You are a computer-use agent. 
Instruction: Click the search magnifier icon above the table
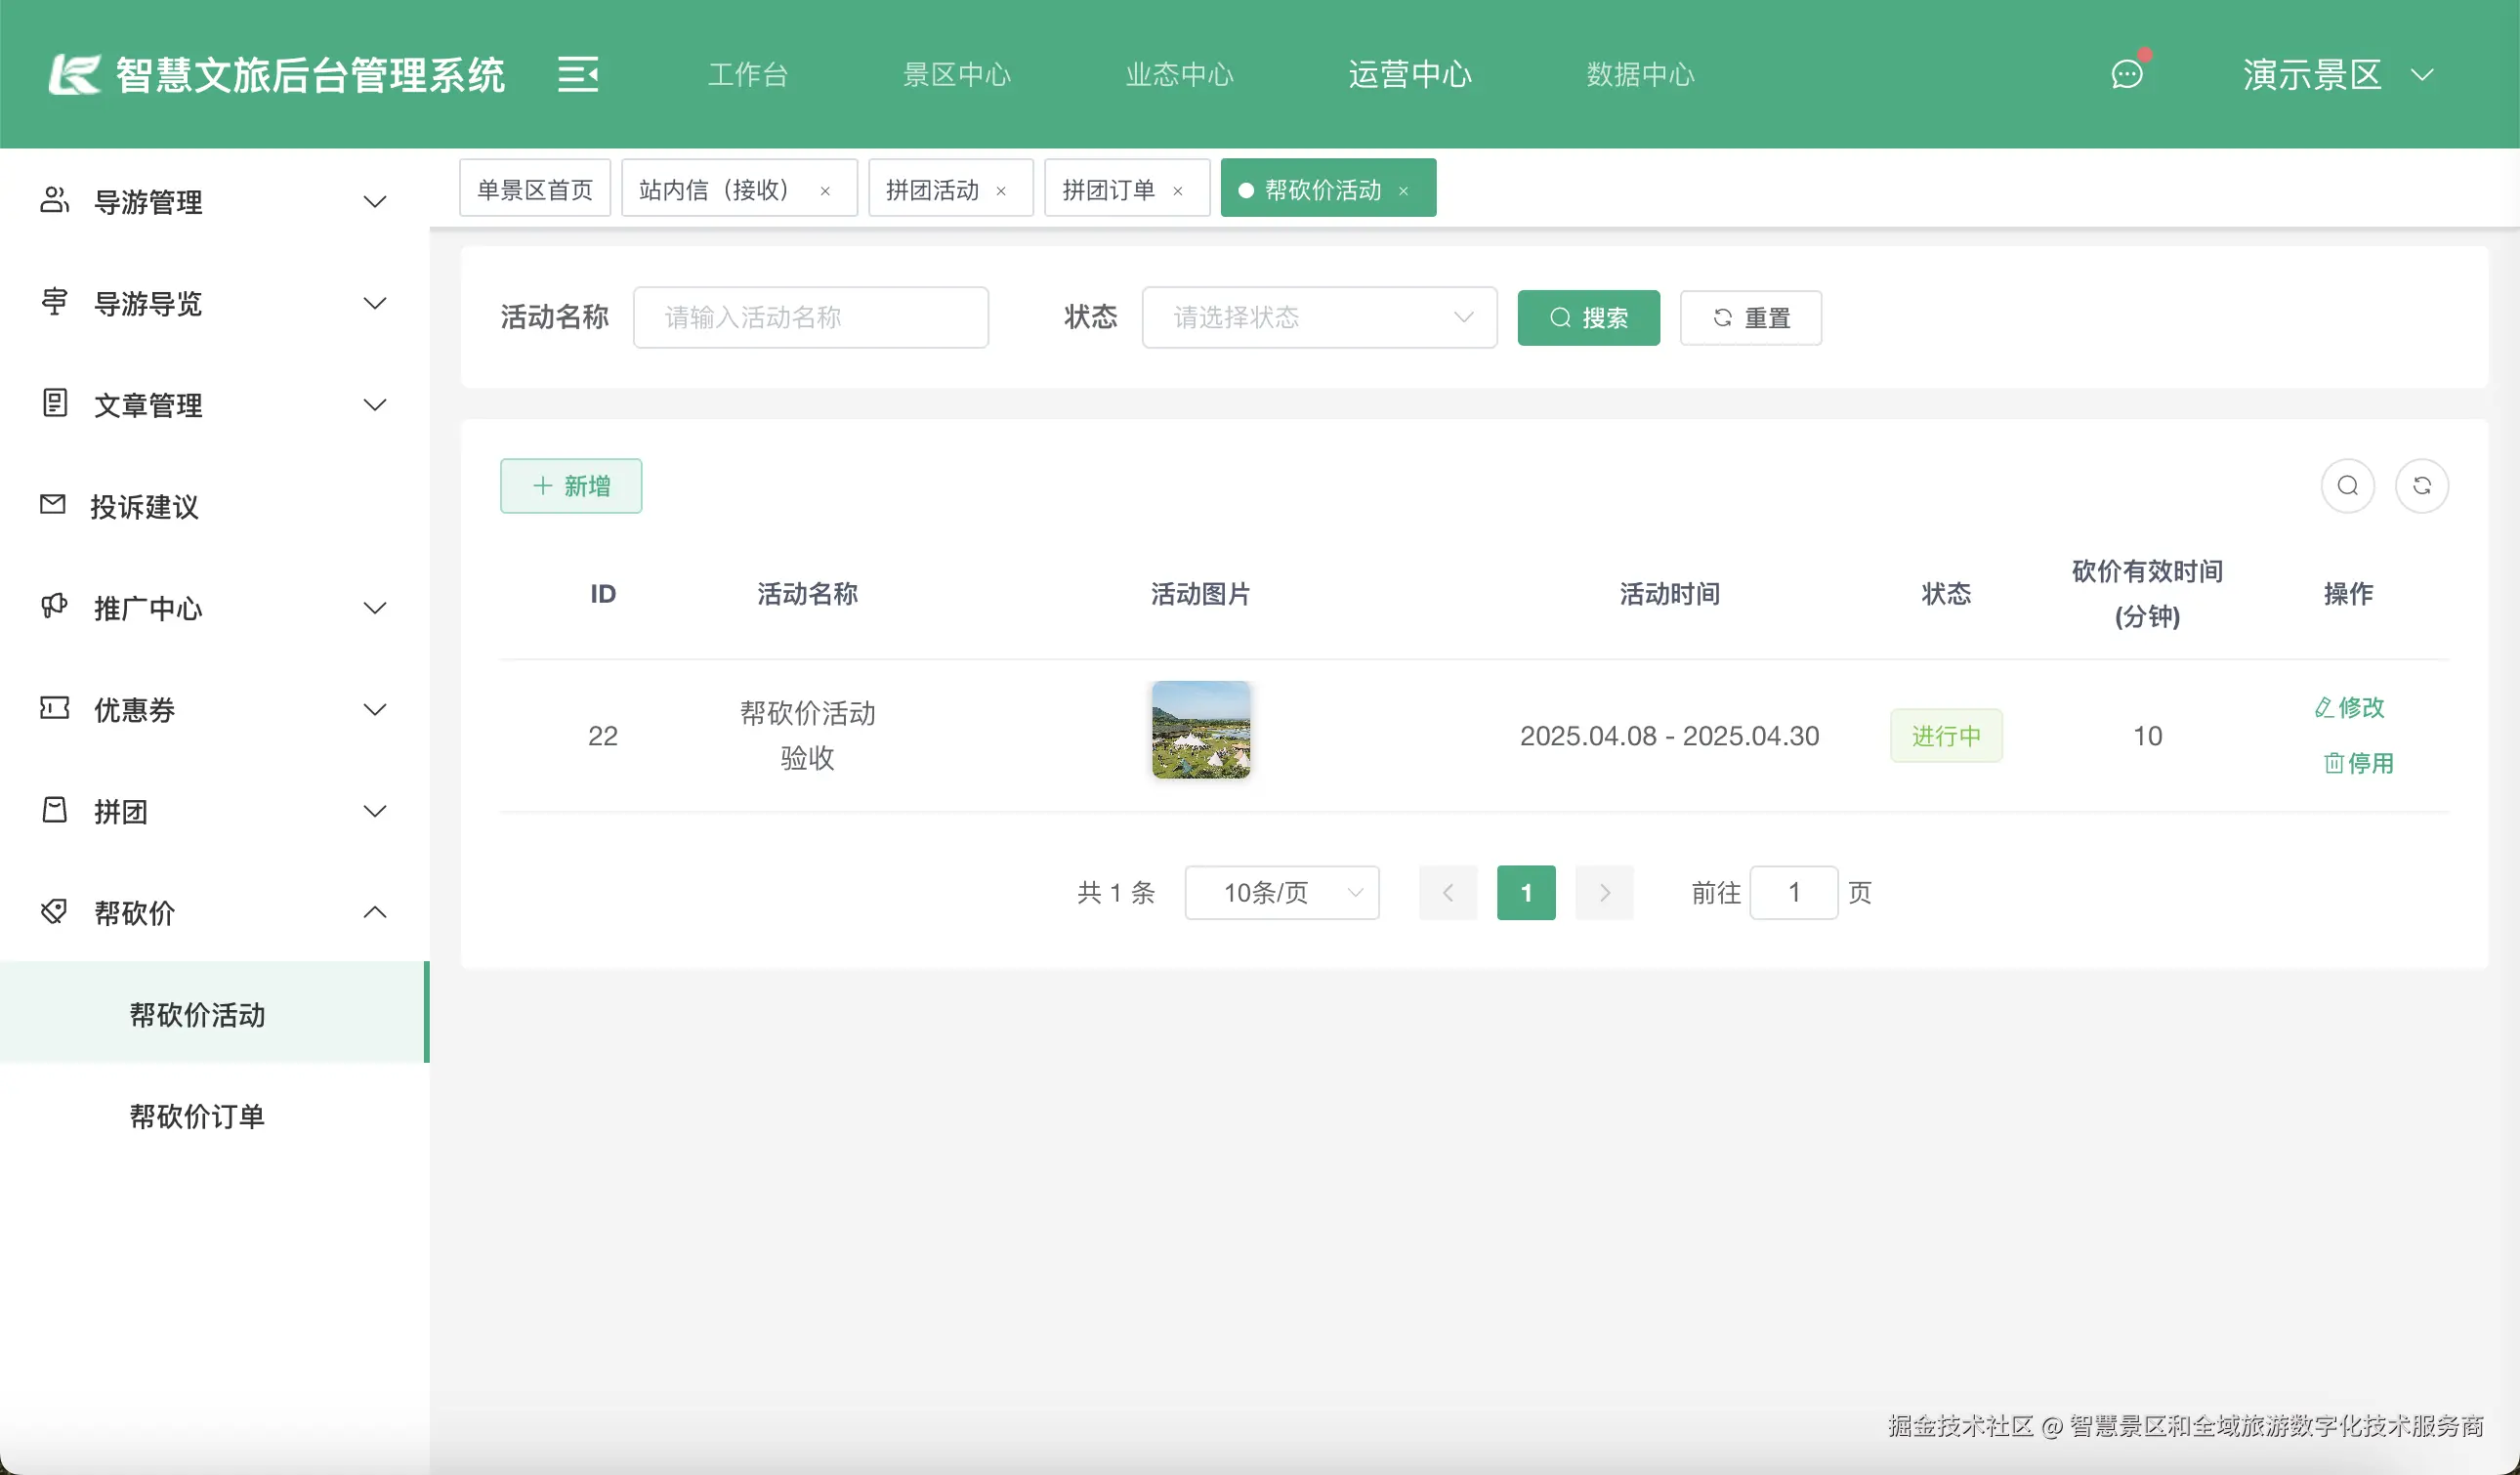pyautogui.click(x=2348, y=486)
